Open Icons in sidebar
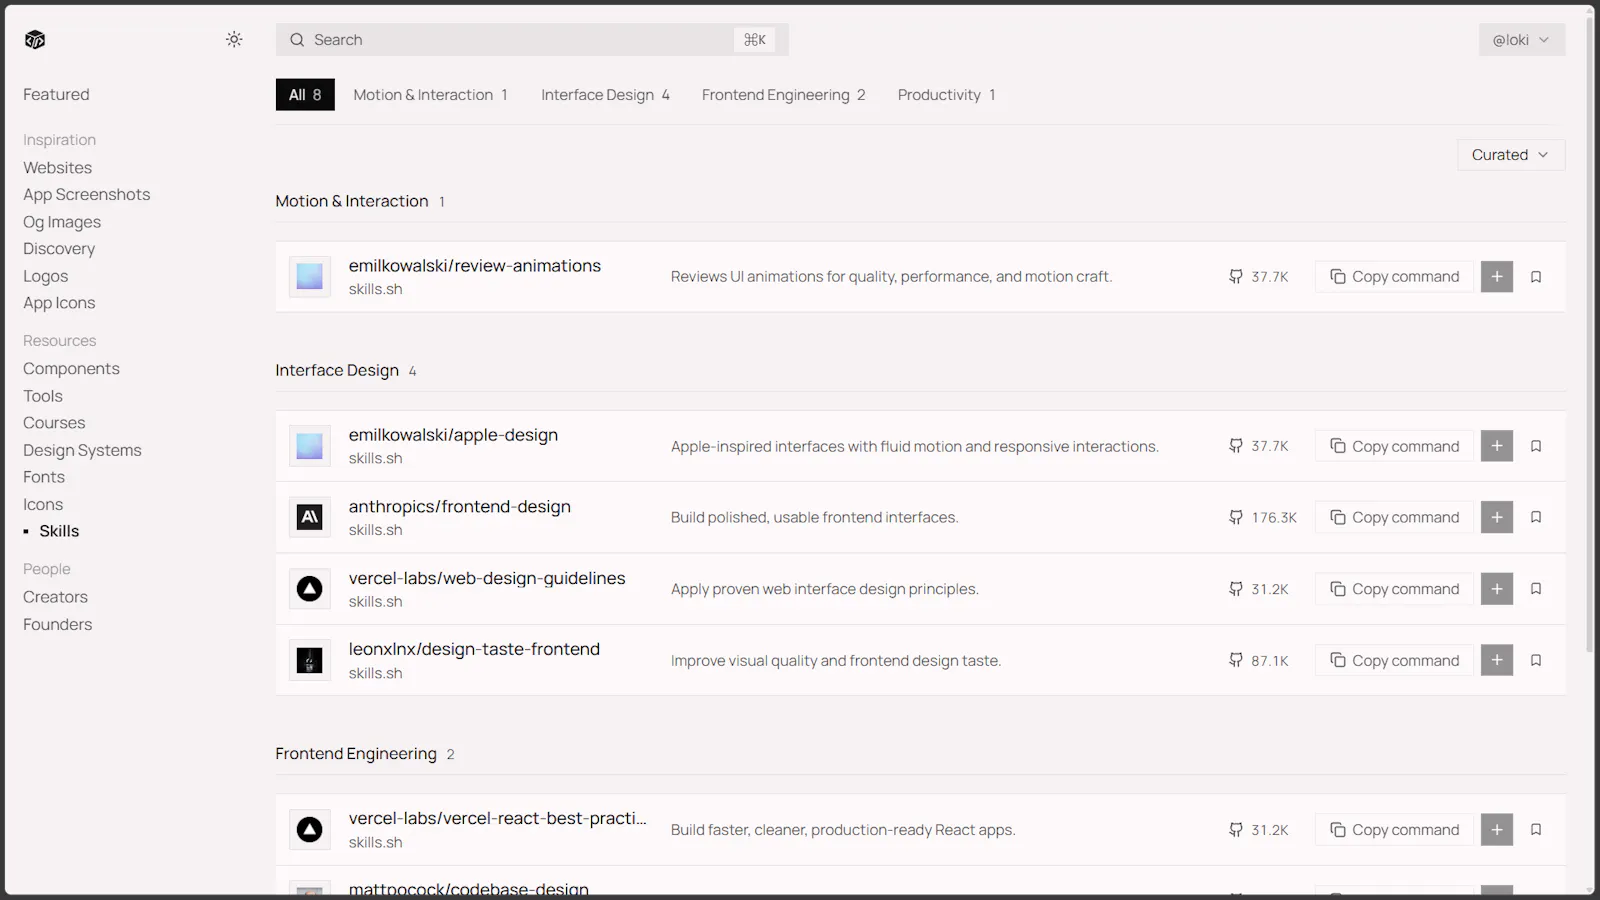1600x900 pixels. [43, 505]
